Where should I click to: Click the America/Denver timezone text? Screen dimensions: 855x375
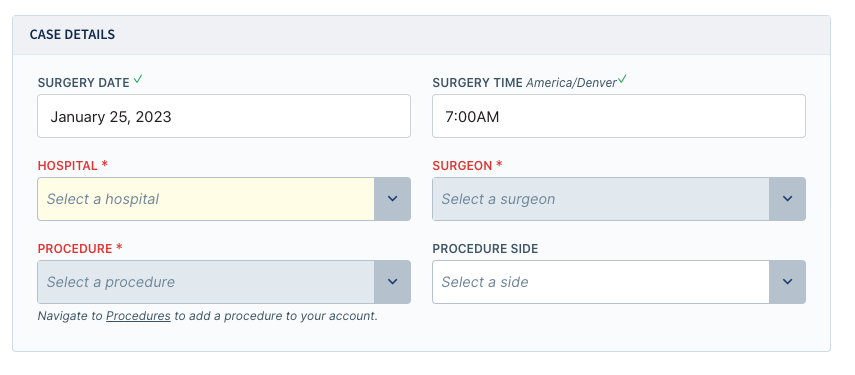[571, 83]
